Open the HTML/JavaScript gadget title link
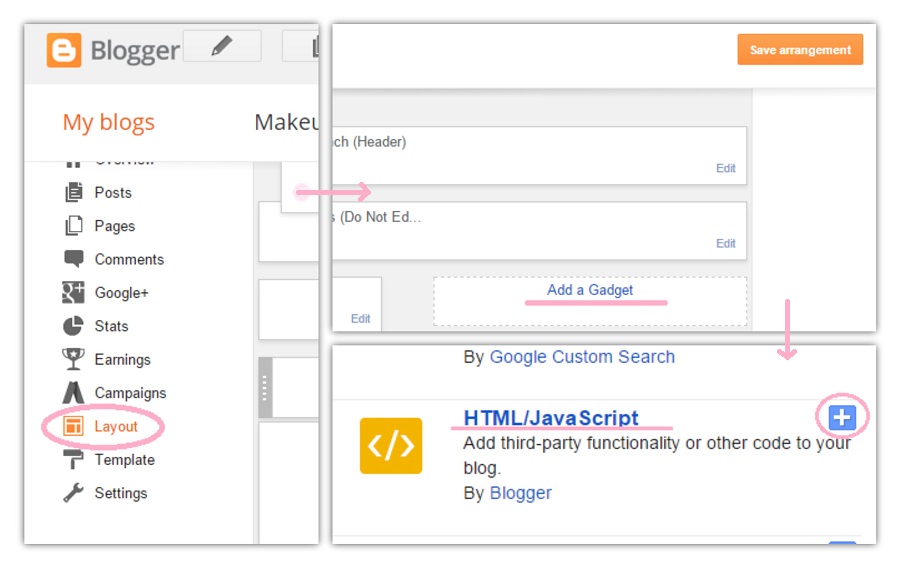The image size is (900, 568). (551, 418)
